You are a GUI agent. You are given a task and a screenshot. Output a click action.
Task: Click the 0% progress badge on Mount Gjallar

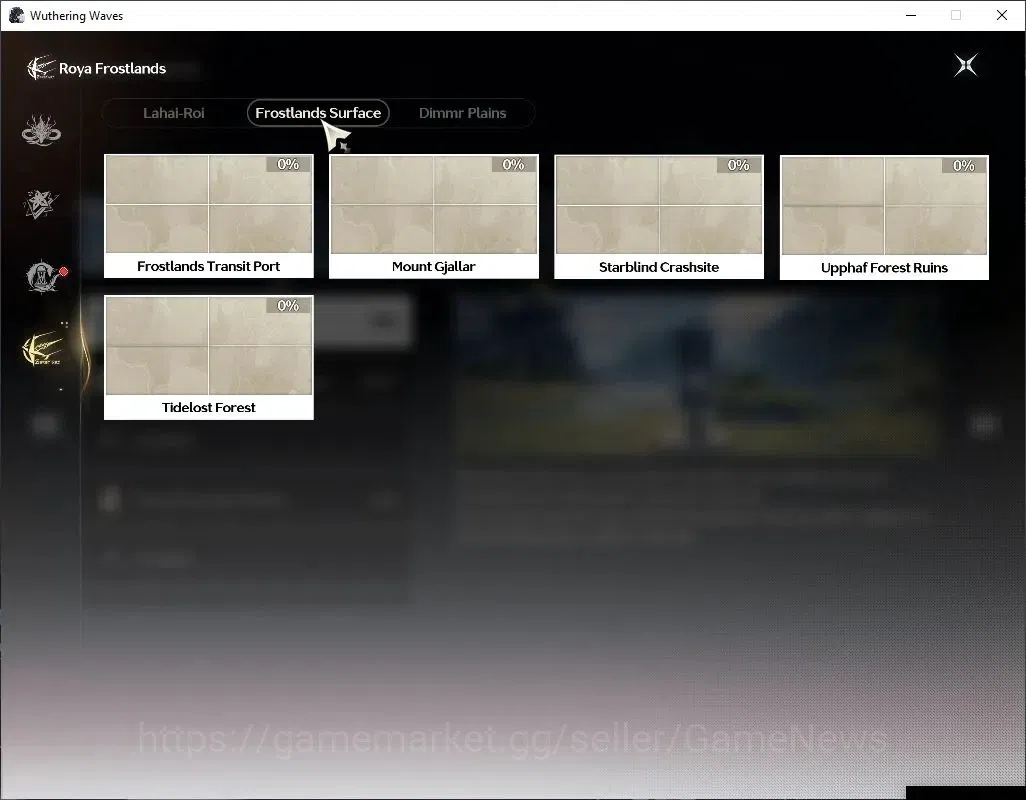click(514, 164)
